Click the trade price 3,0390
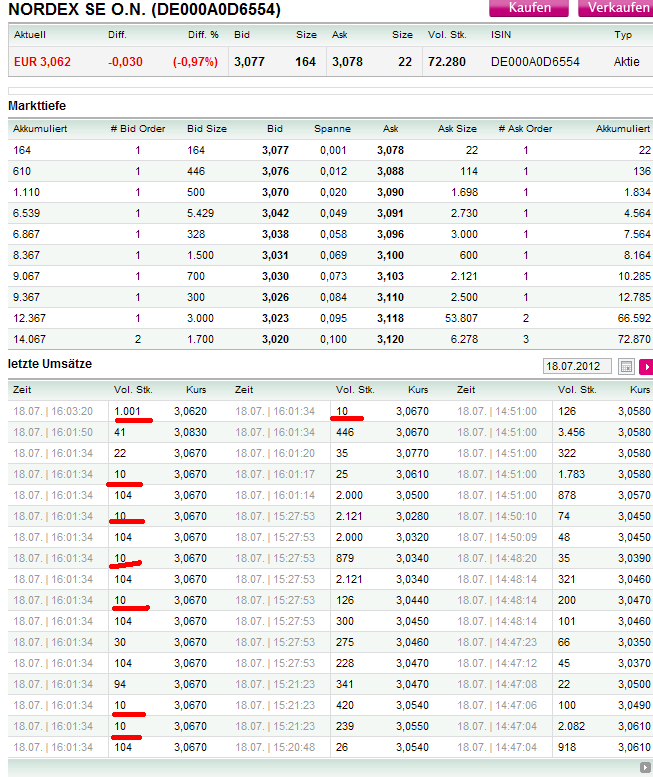 (x=634, y=558)
